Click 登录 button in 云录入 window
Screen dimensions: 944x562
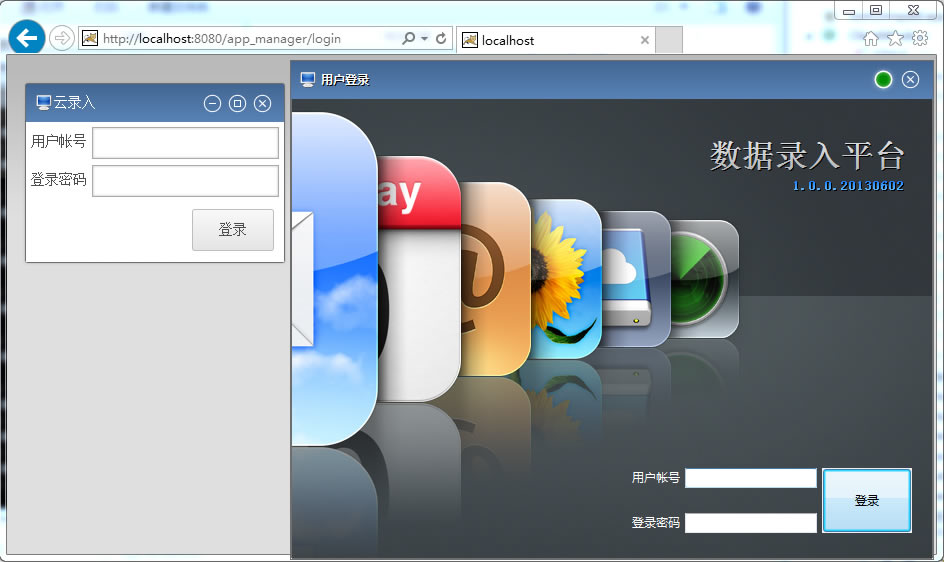tap(233, 229)
